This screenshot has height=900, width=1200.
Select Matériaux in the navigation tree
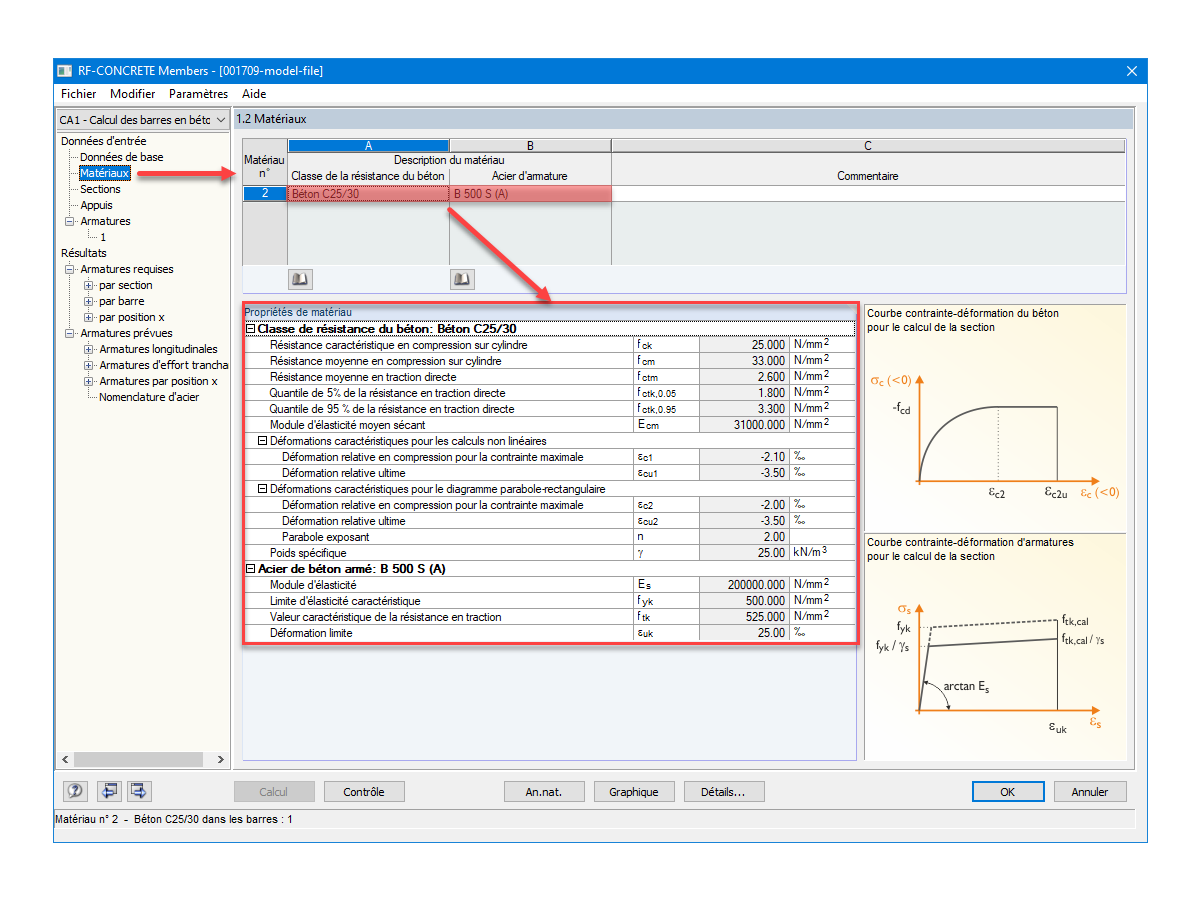pyautogui.click(x=105, y=173)
